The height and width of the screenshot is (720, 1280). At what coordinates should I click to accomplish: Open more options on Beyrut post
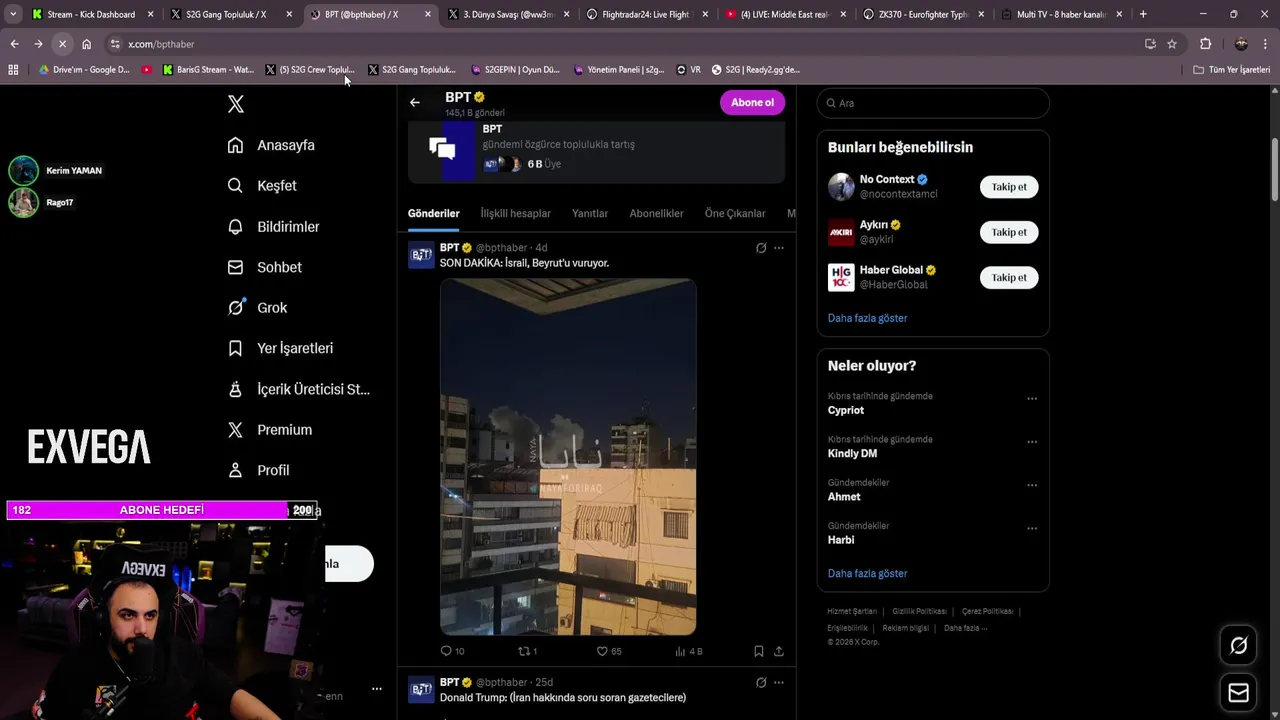pyautogui.click(x=779, y=248)
